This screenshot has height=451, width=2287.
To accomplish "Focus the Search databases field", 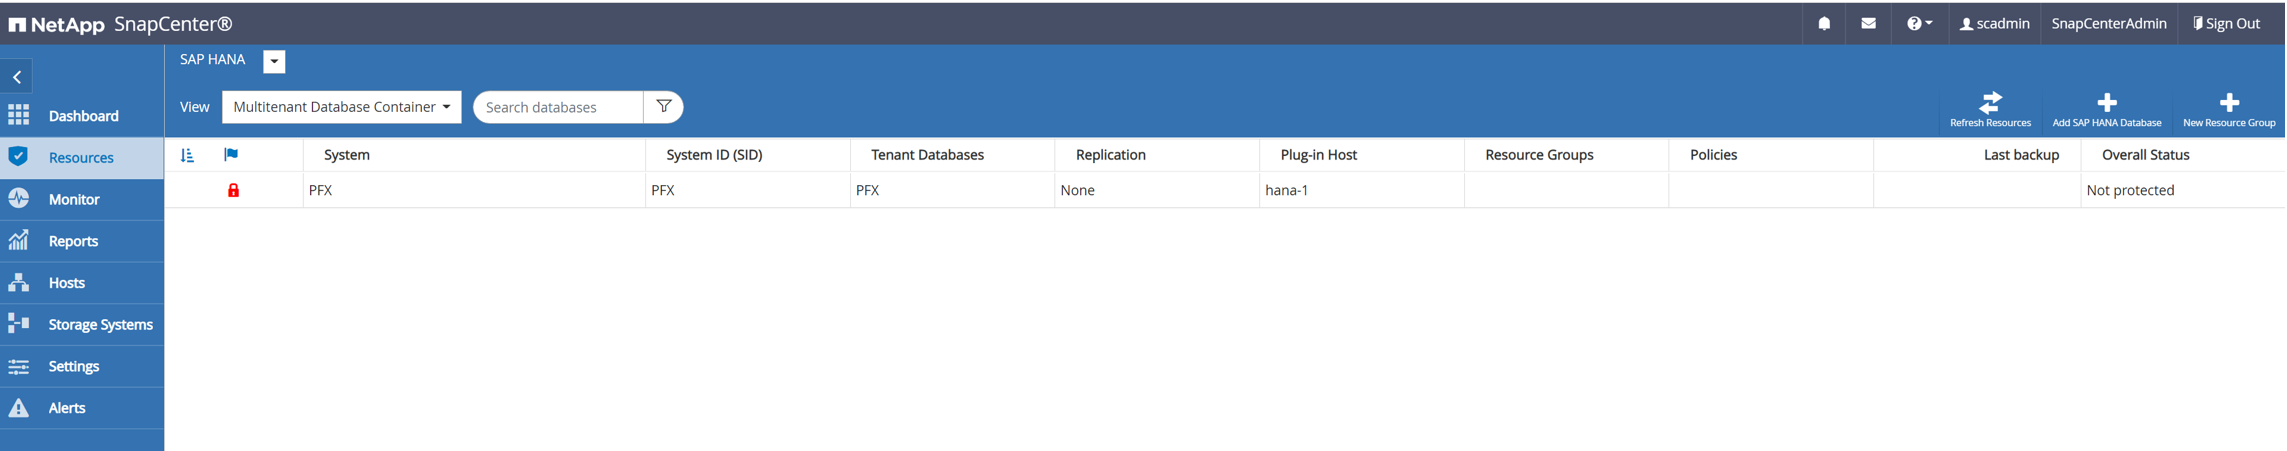I will (558, 107).
